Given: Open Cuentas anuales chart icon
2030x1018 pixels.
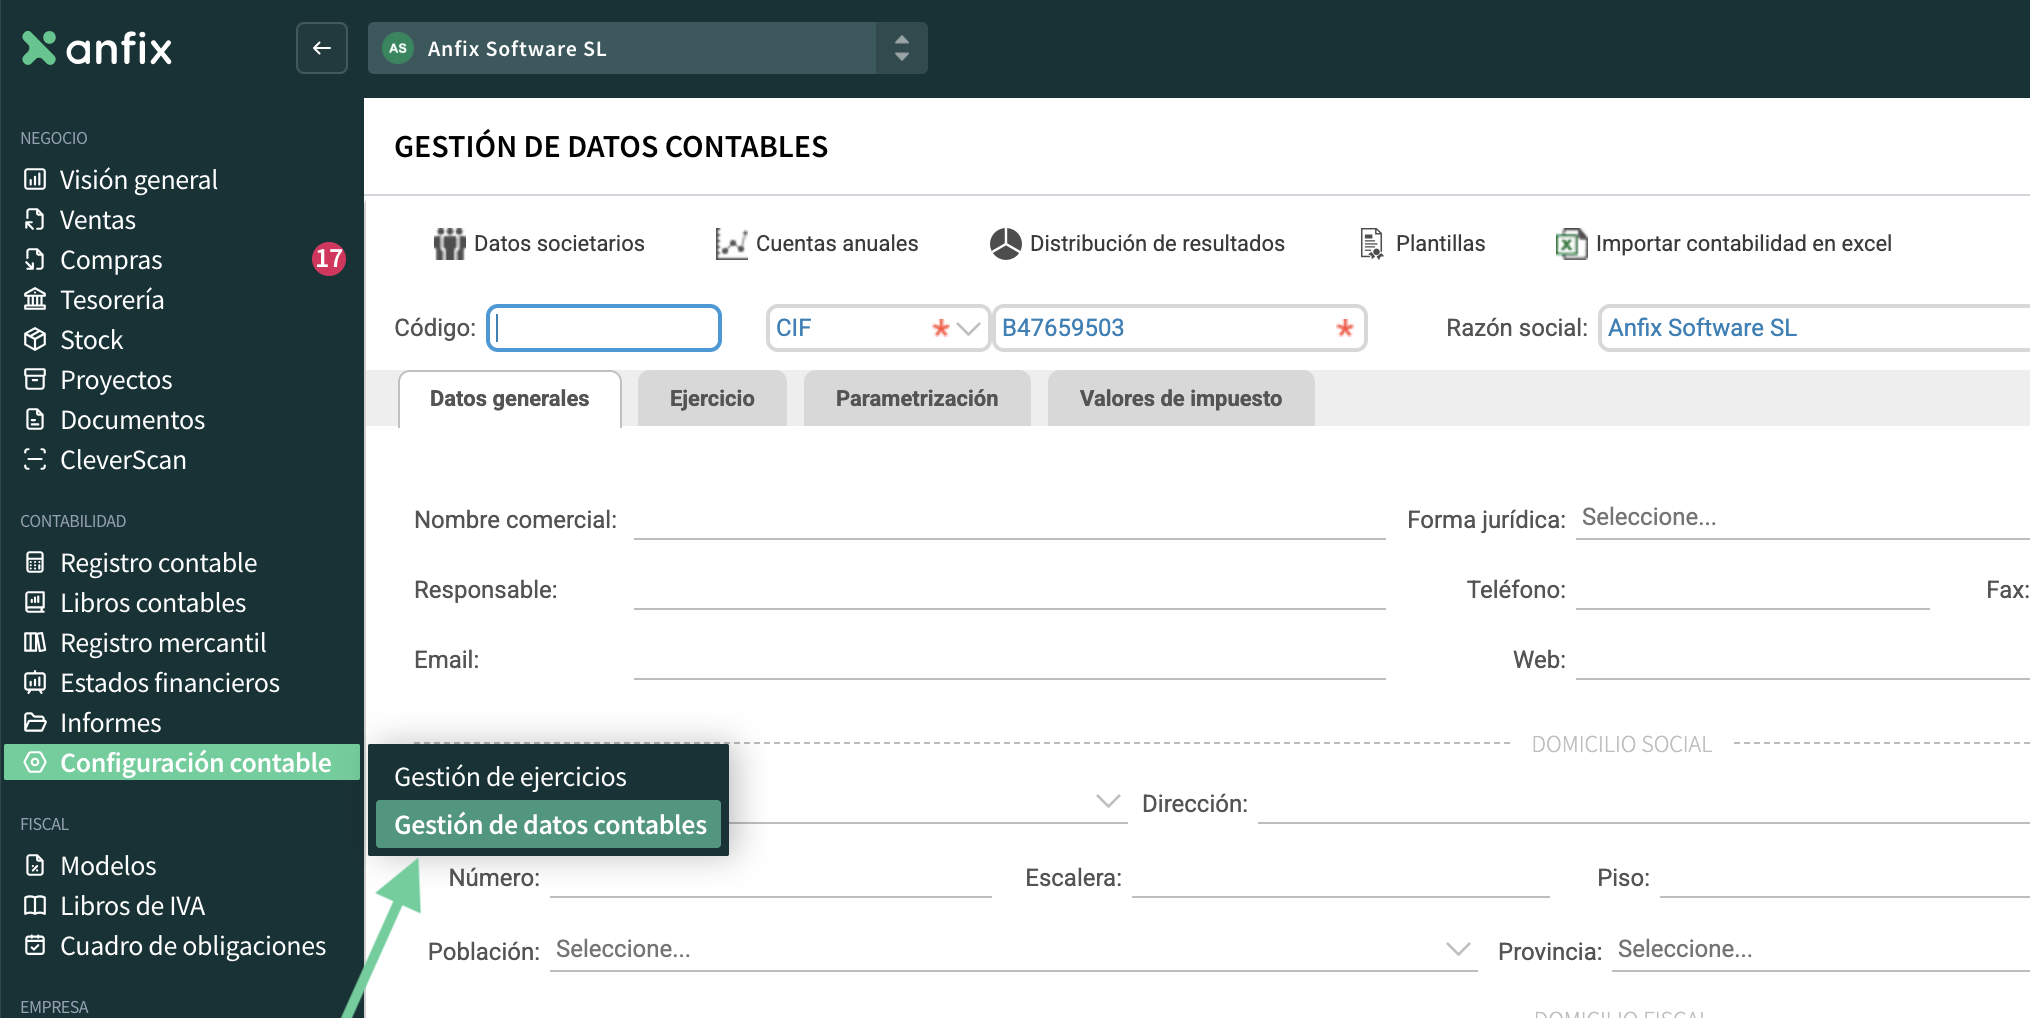Looking at the screenshot, I should point(731,243).
